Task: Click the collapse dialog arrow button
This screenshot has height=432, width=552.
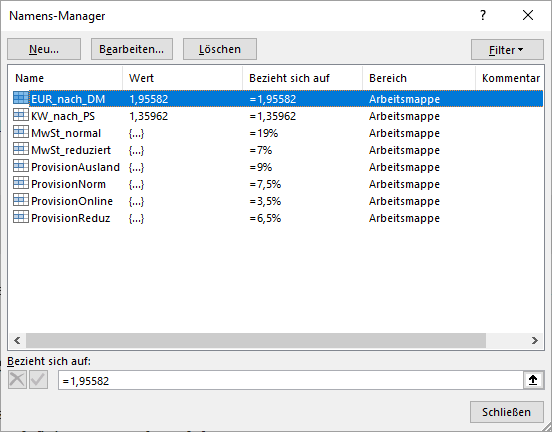Action: [x=533, y=380]
